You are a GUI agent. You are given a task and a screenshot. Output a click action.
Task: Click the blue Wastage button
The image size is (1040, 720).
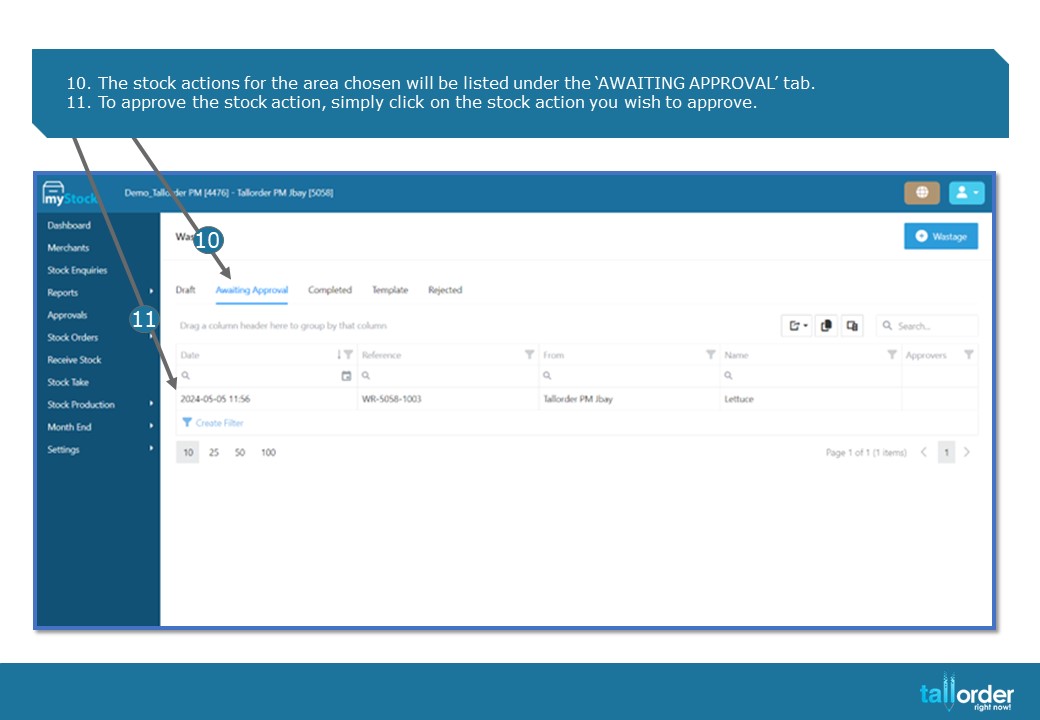pos(941,236)
